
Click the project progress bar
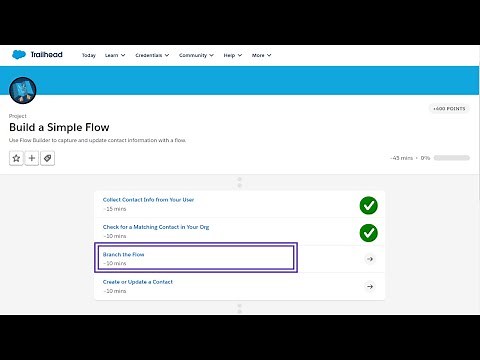point(452,158)
